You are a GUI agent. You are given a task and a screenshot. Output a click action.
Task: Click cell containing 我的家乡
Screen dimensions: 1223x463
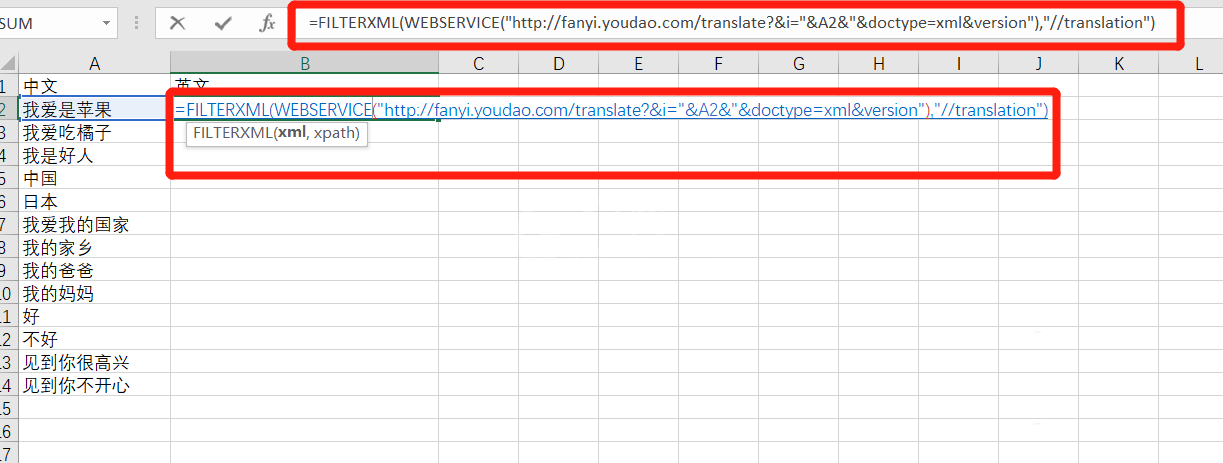coord(95,247)
